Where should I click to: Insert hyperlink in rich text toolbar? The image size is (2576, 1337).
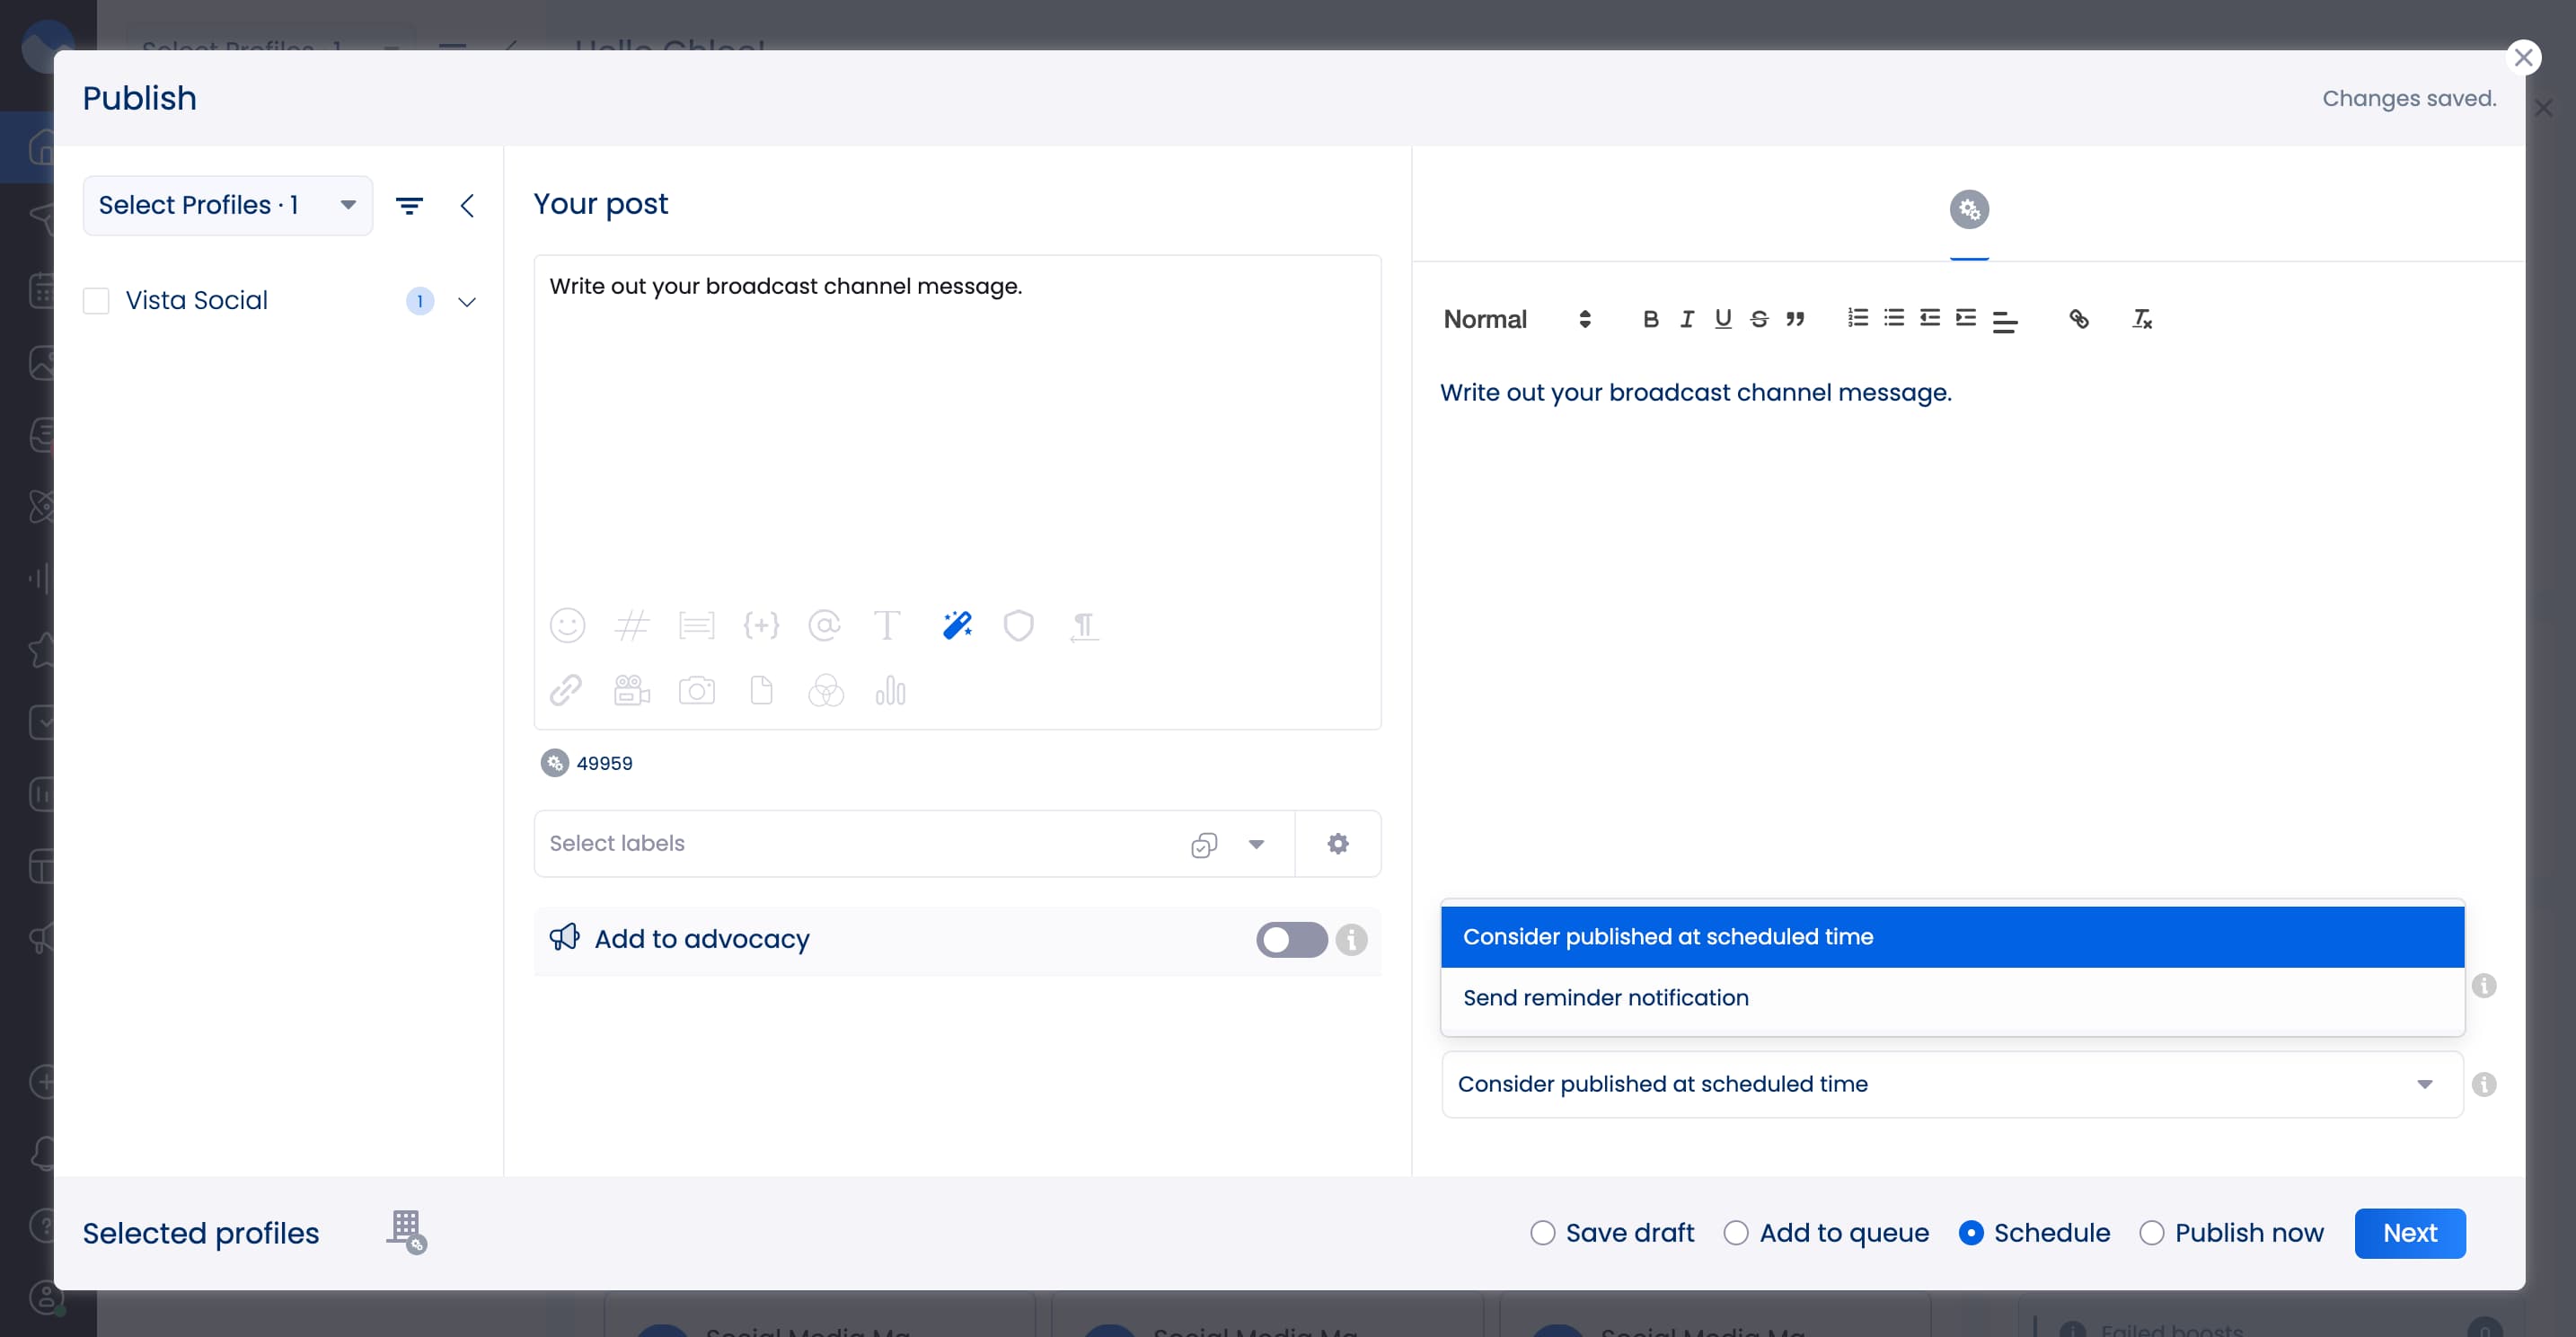(x=2078, y=319)
